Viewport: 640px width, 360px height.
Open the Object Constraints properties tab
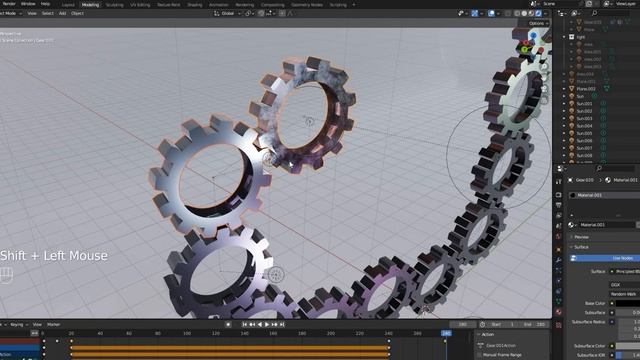click(559, 291)
